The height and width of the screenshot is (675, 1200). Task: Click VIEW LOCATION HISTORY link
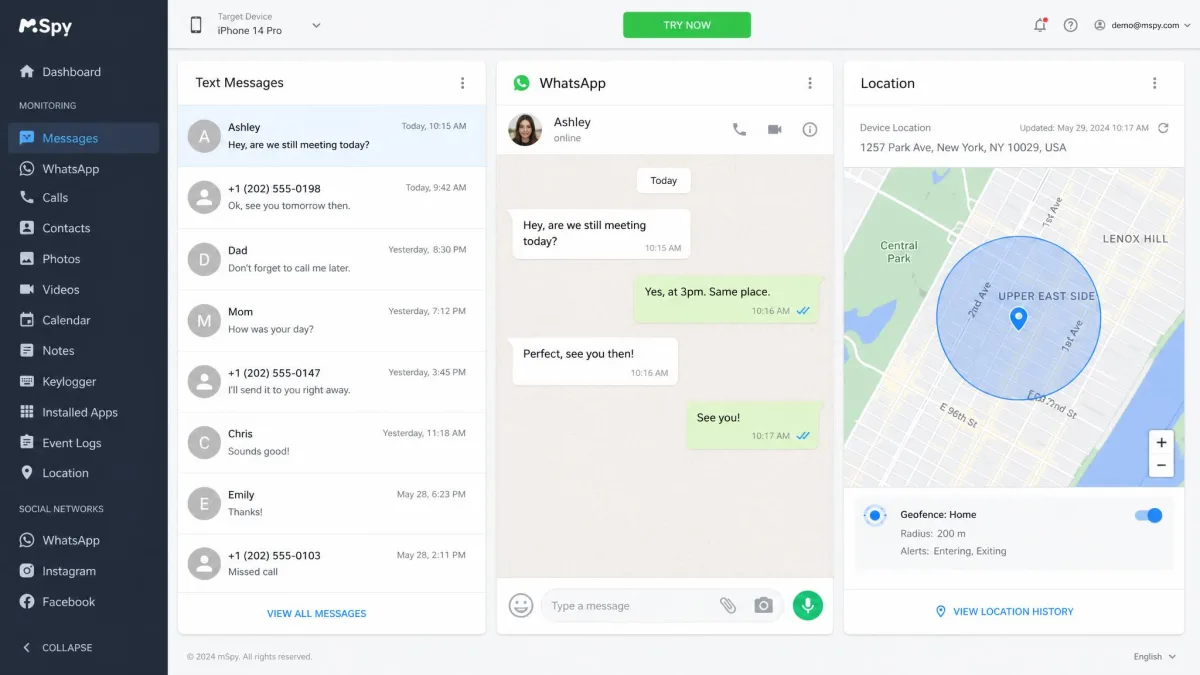point(1004,611)
